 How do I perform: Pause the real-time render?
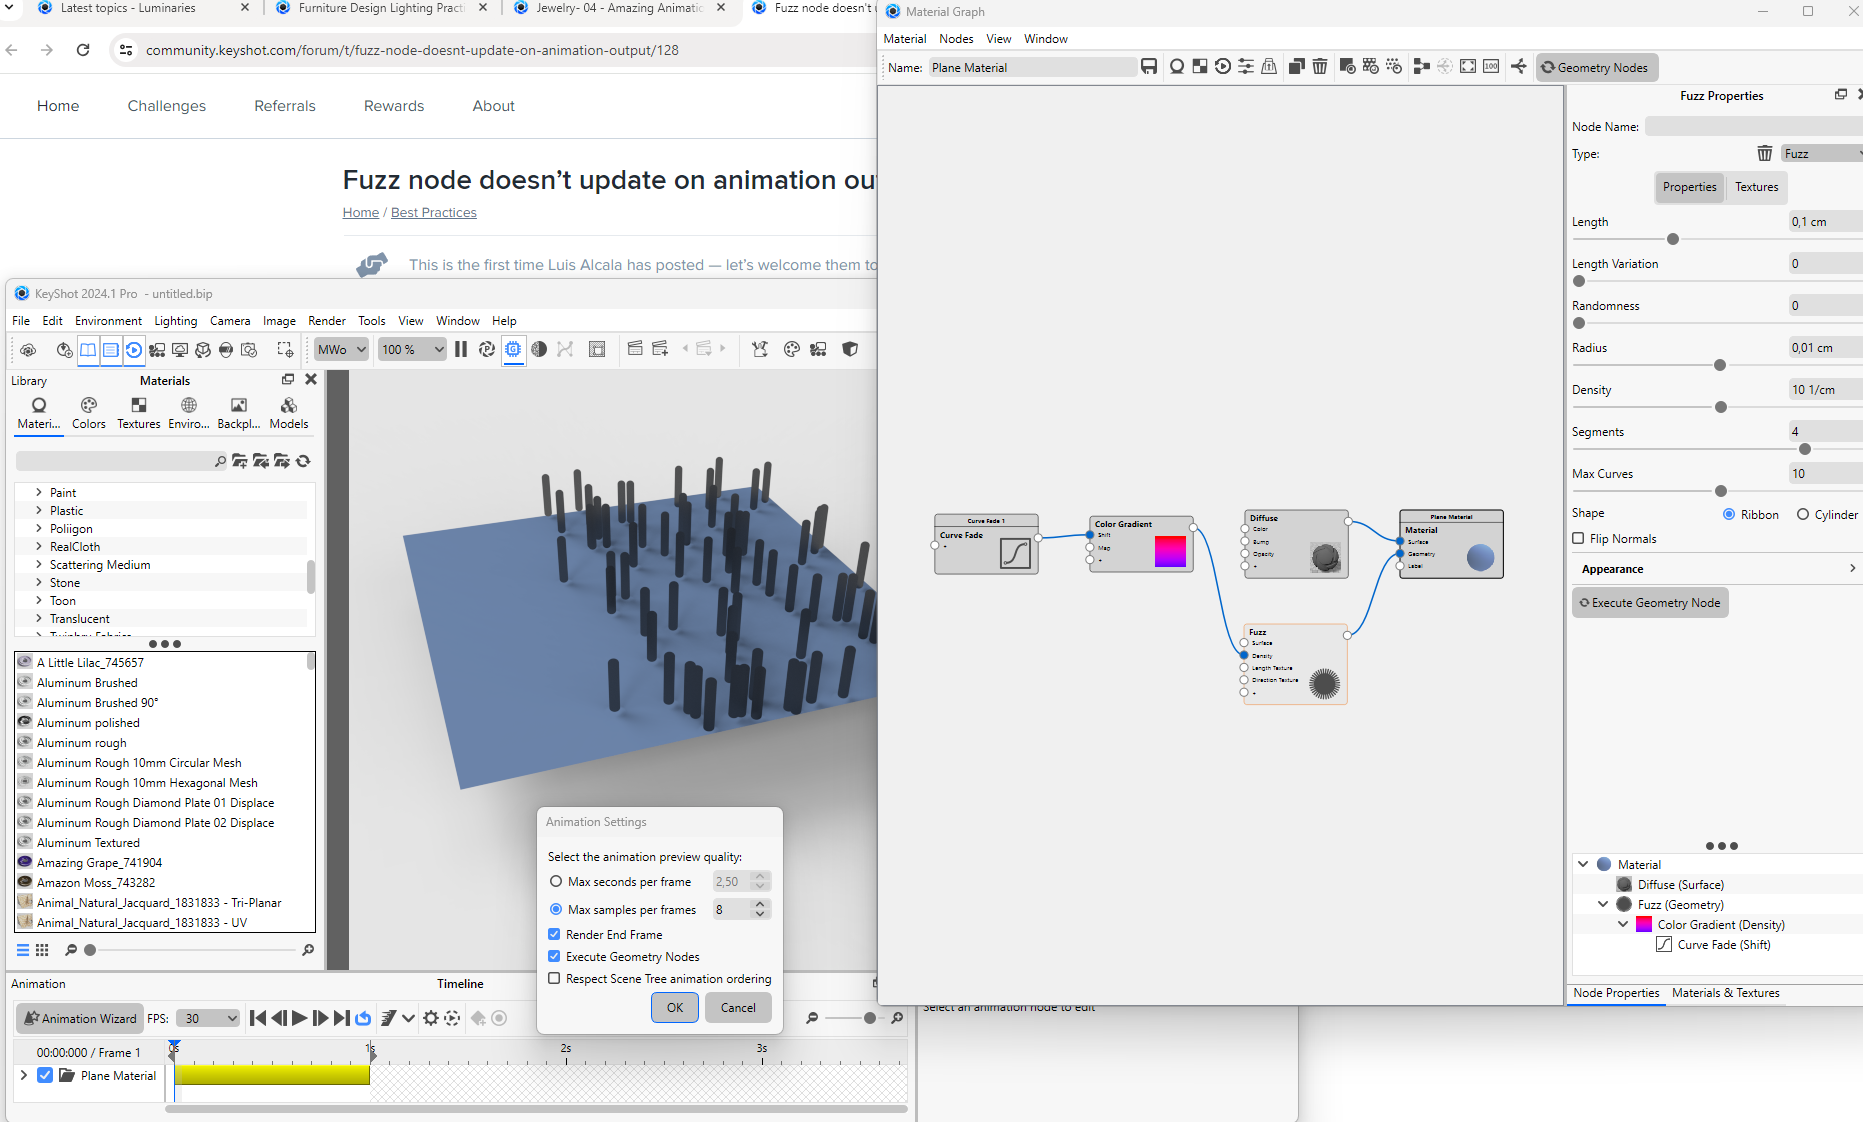tap(461, 349)
